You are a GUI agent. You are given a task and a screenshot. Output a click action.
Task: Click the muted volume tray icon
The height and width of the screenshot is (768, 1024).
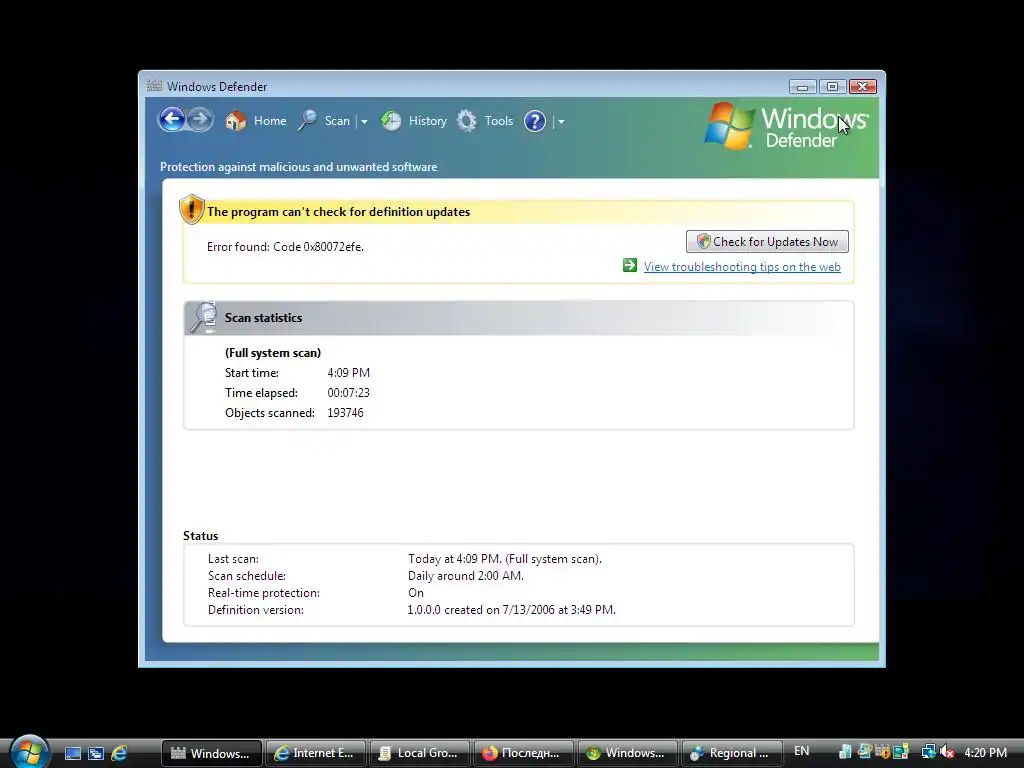point(947,752)
